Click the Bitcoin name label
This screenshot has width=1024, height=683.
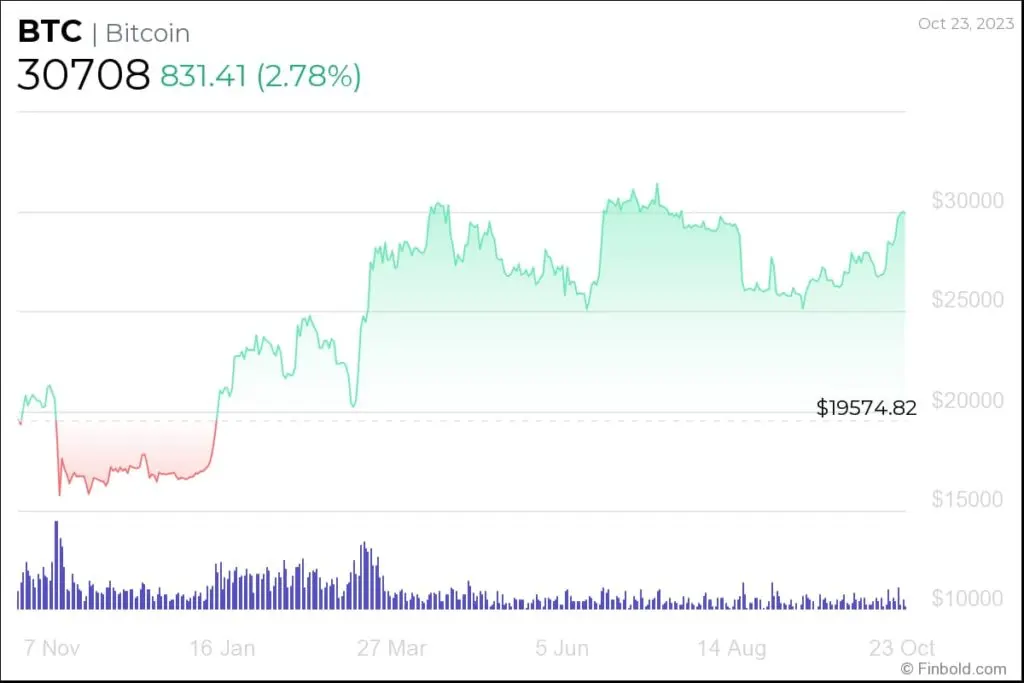click(x=147, y=33)
